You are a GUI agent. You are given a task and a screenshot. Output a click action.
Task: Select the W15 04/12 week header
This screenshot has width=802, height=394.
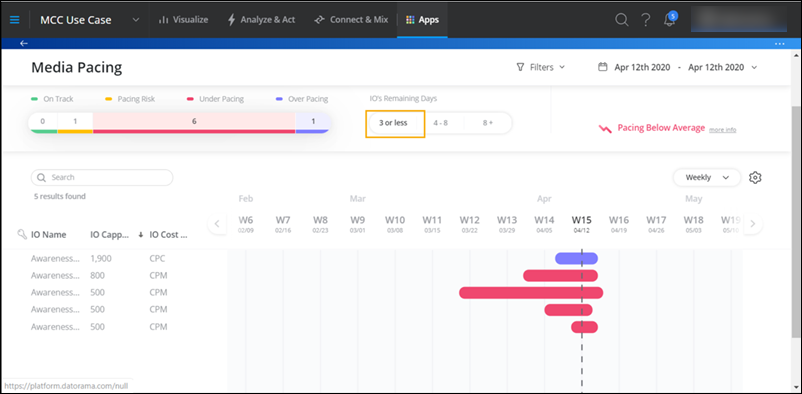[582, 224]
